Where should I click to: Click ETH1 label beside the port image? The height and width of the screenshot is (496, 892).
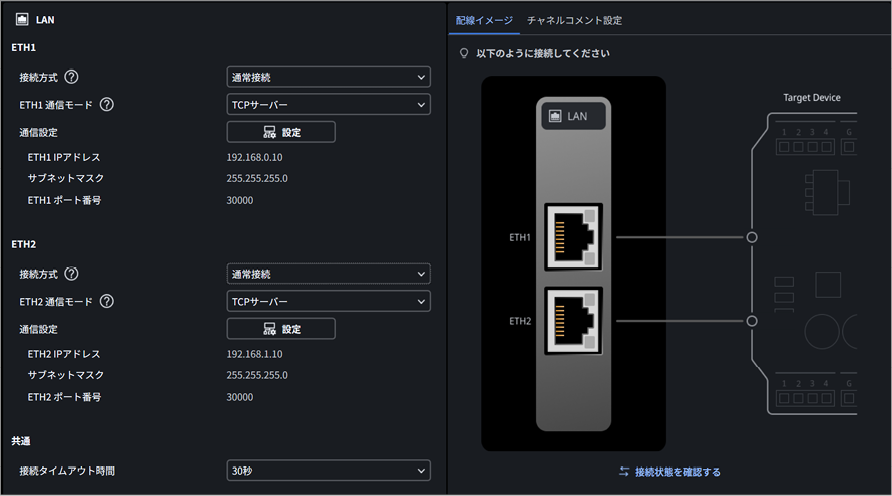point(520,237)
